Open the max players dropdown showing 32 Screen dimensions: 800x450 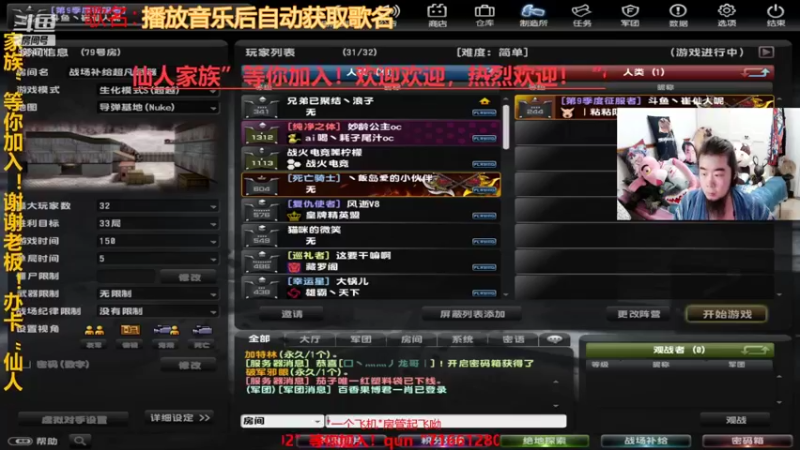pos(158,206)
